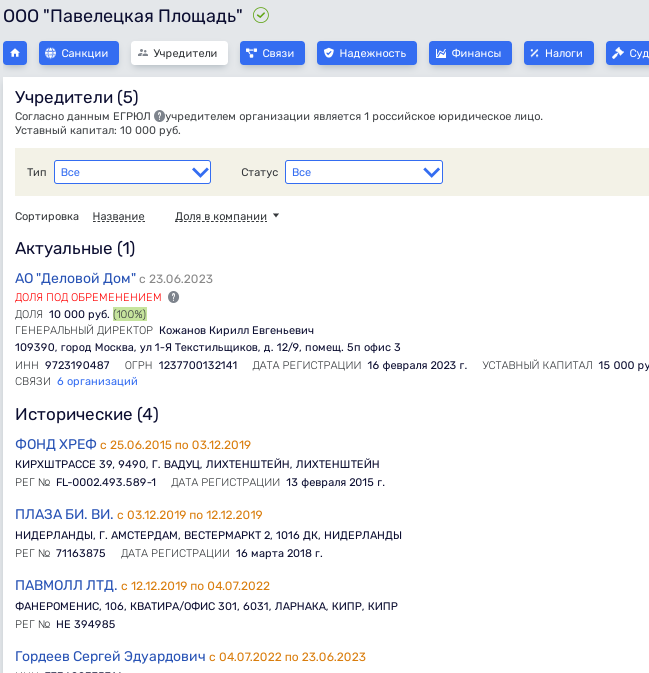Click the home icon button

coord(15,53)
